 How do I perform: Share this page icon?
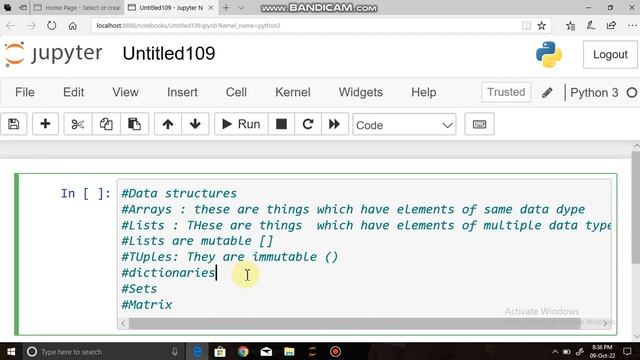pyautogui.click(x=611, y=26)
